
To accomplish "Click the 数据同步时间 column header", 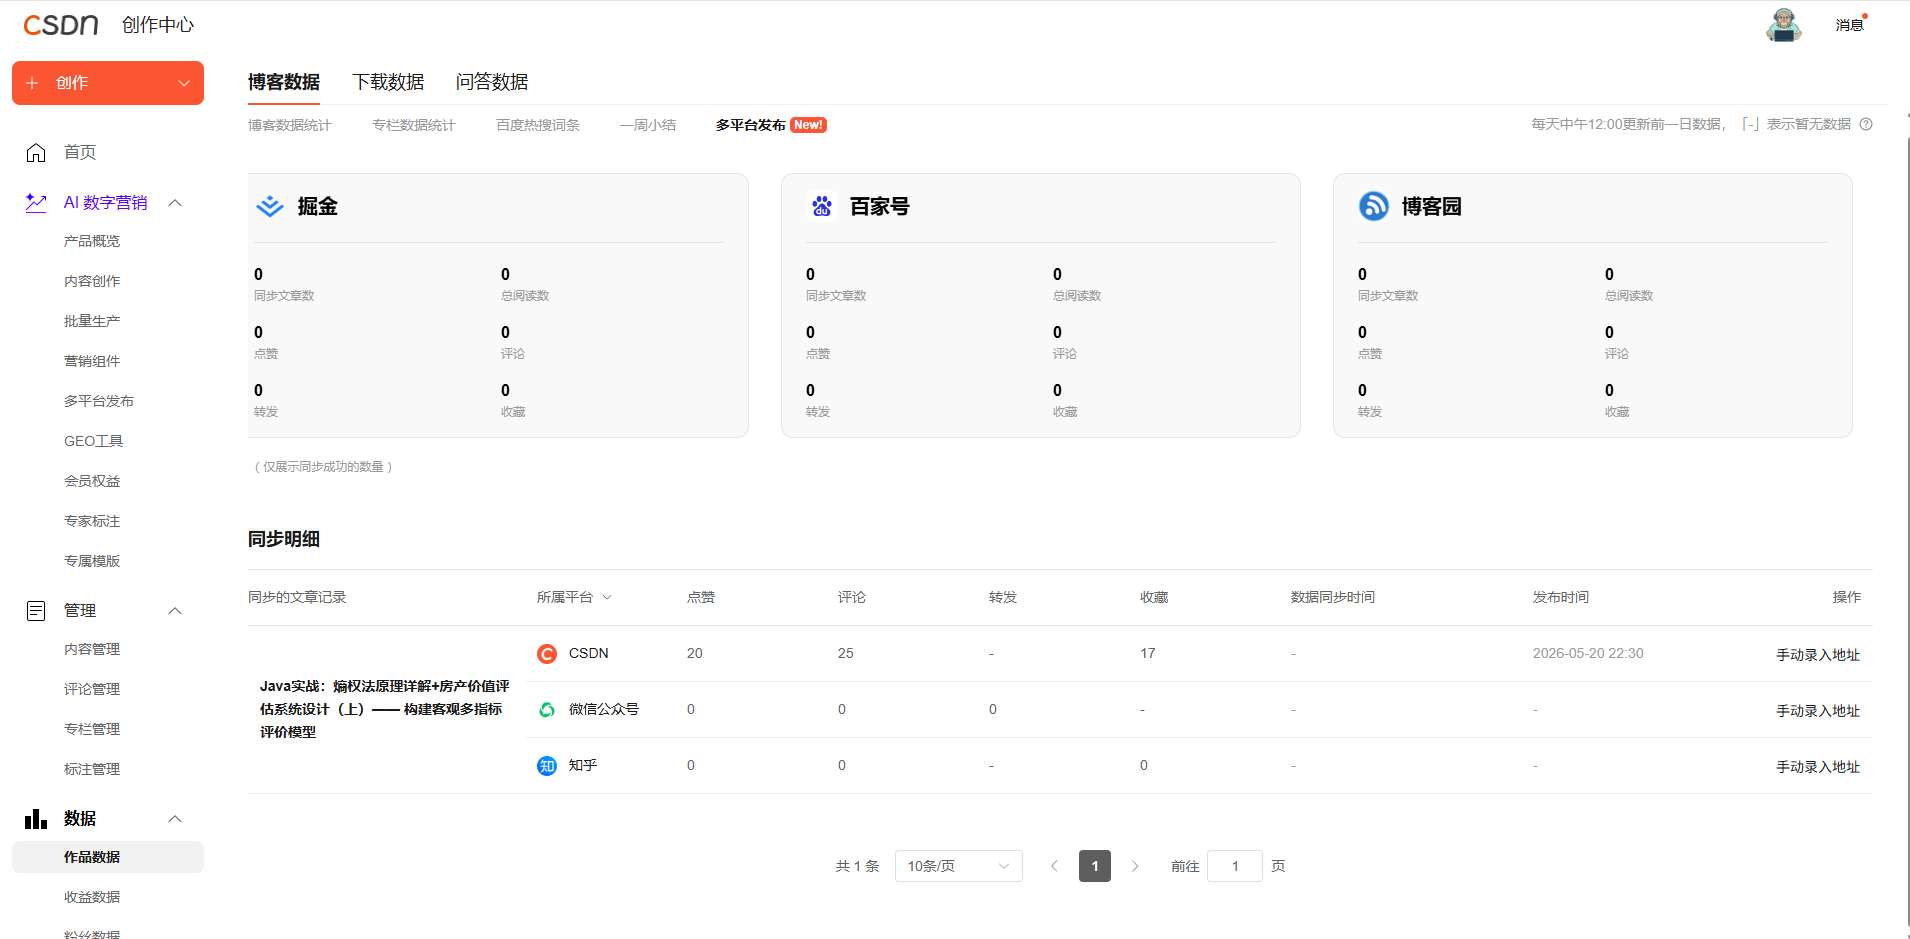I will [1333, 597].
